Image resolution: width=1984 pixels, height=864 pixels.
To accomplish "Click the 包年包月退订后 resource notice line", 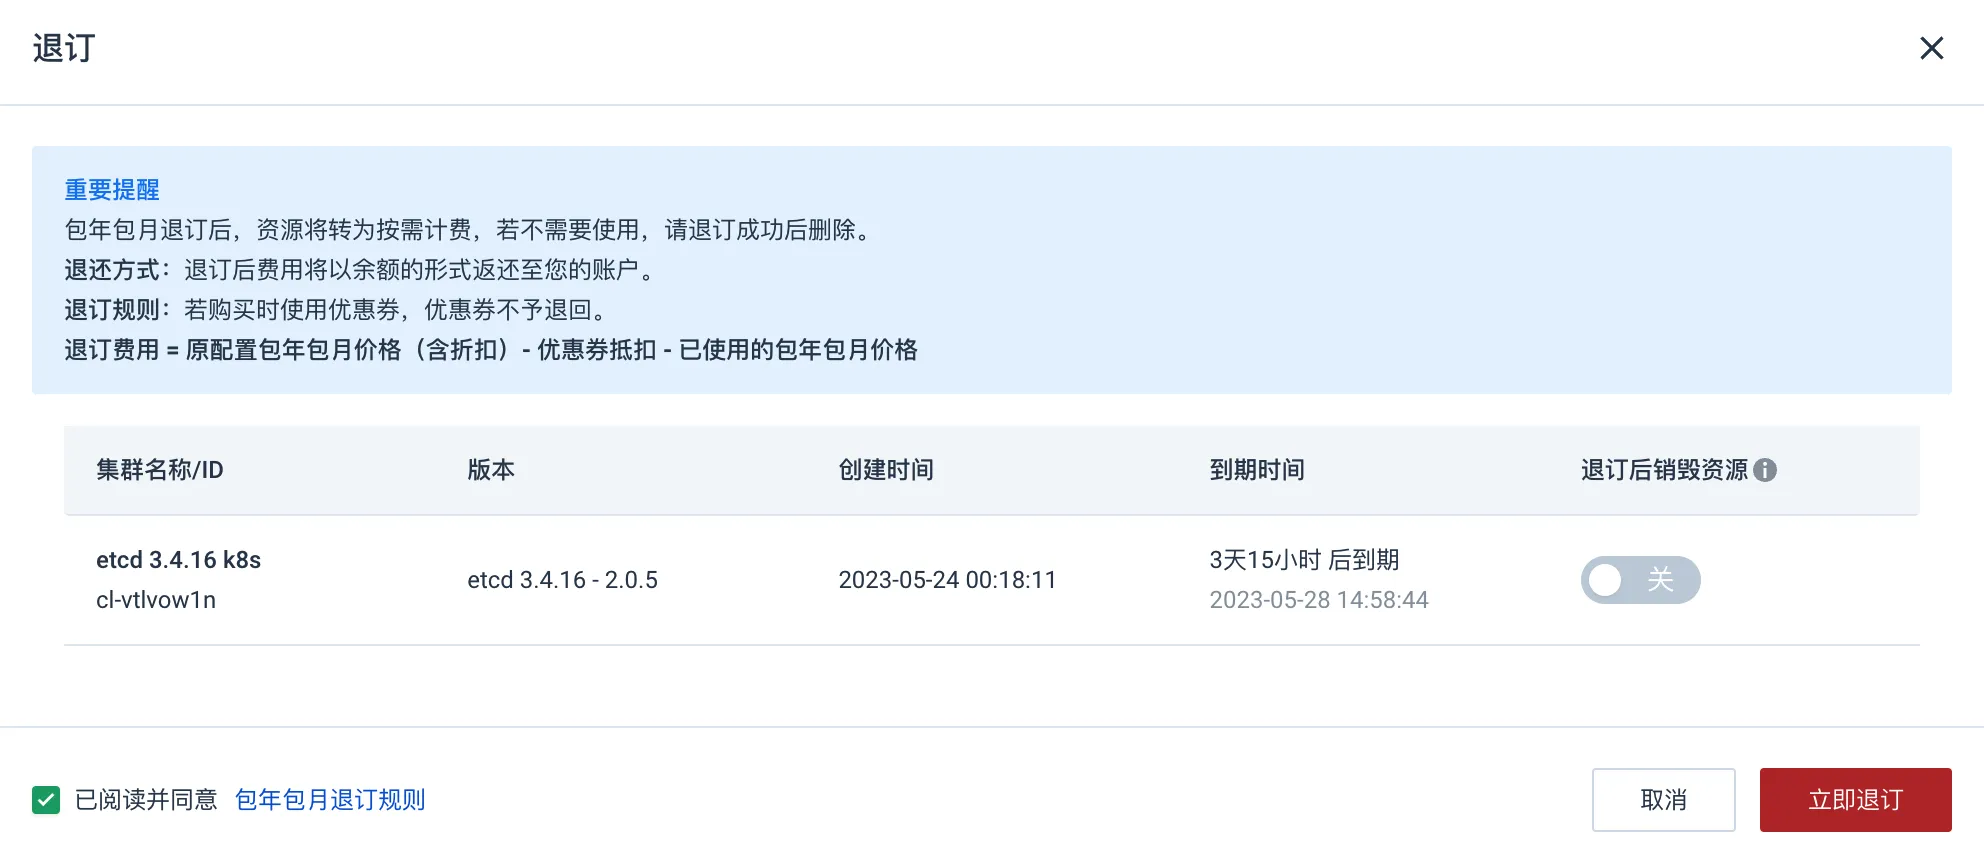I will point(470,230).
